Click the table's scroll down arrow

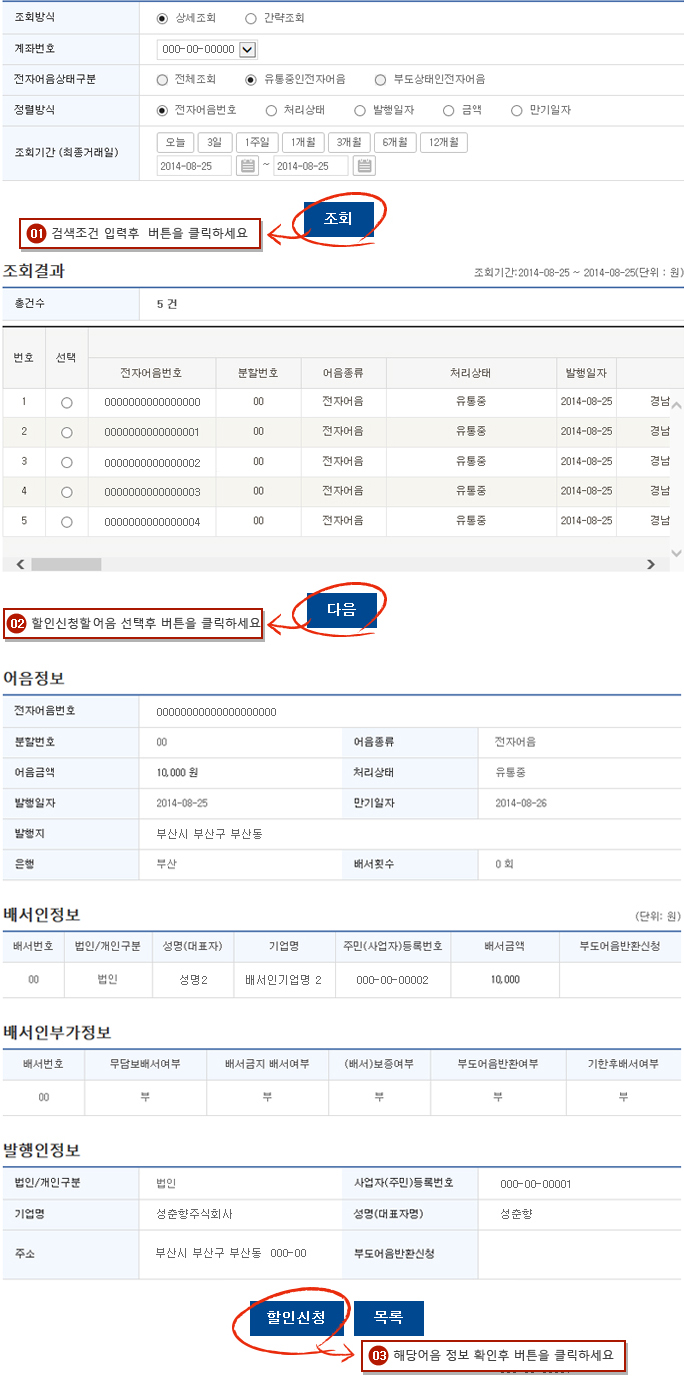point(676,552)
